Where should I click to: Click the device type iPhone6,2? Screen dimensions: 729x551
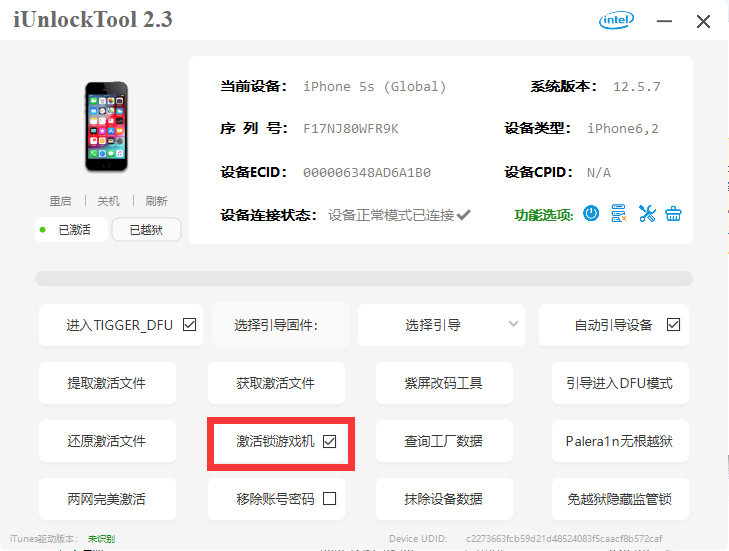coord(623,129)
